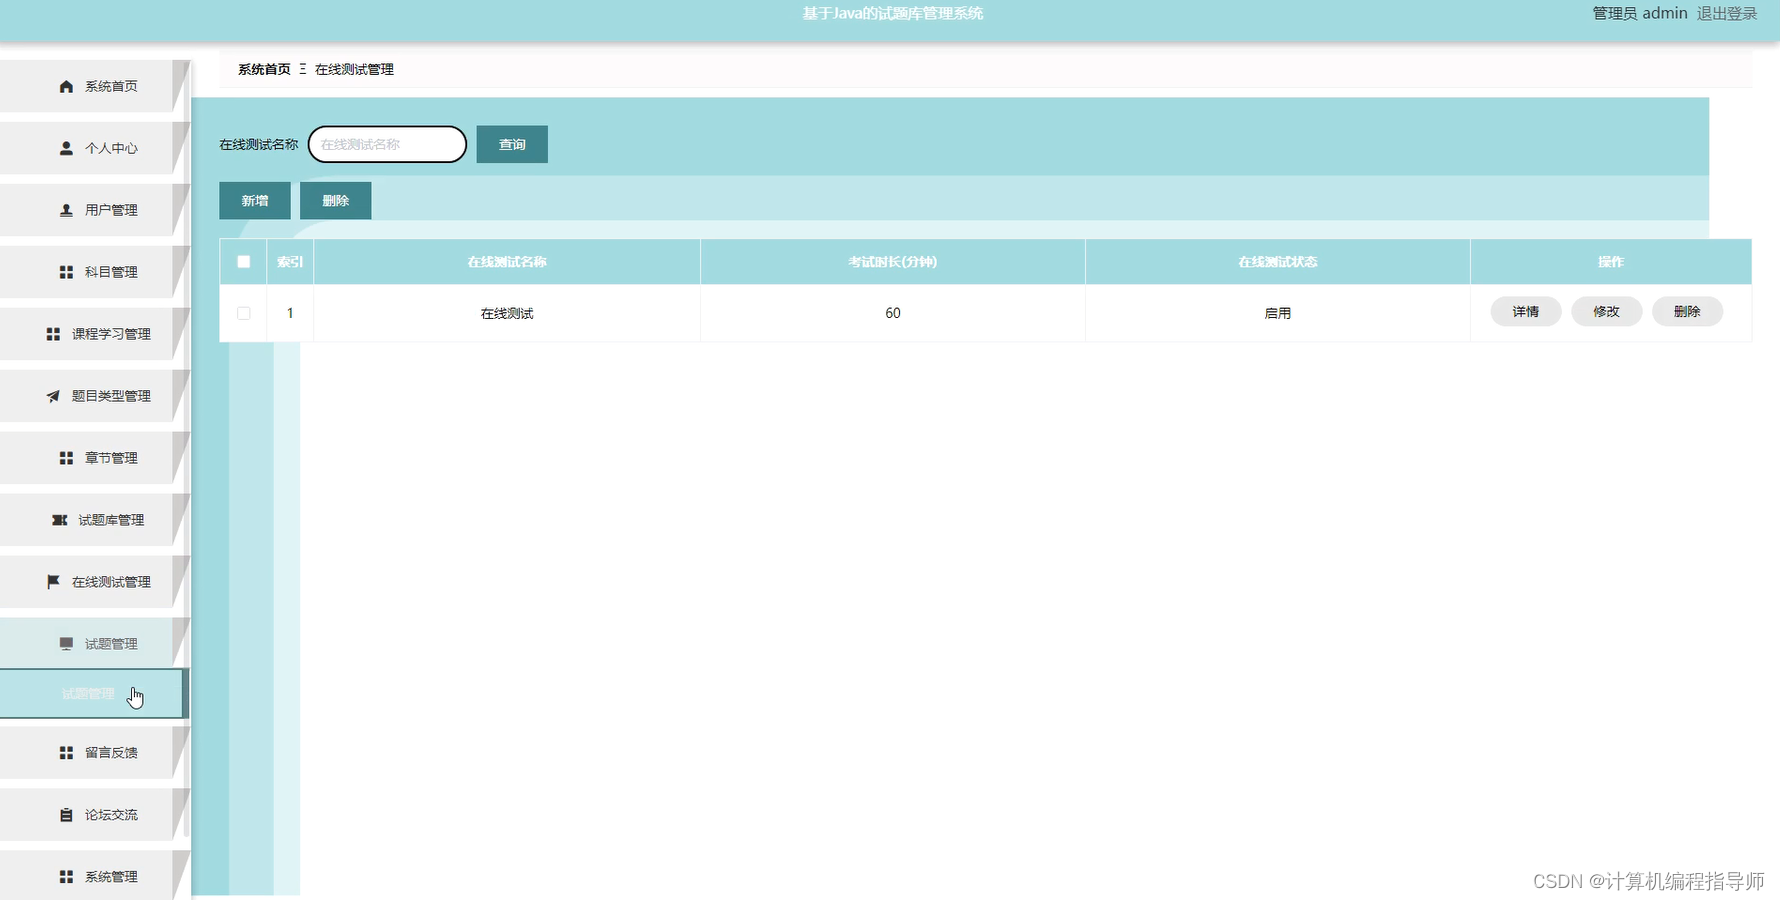
Task: Open the 在线测试管理 sidebar menu
Action: [x=95, y=582]
